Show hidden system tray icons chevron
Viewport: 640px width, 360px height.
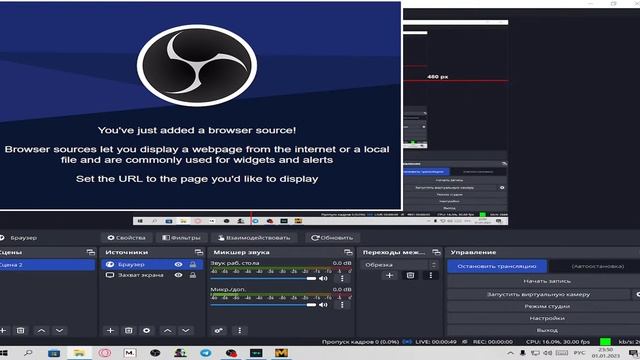coord(510,353)
